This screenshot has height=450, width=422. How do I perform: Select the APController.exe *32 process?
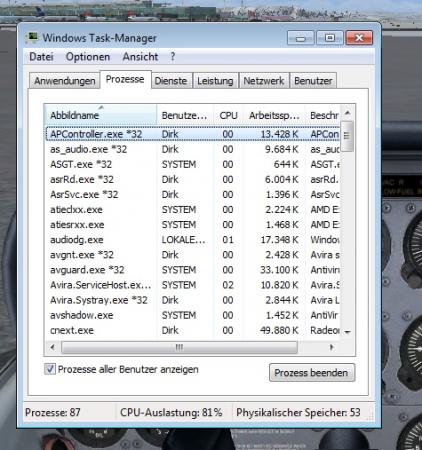[x=193, y=134]
